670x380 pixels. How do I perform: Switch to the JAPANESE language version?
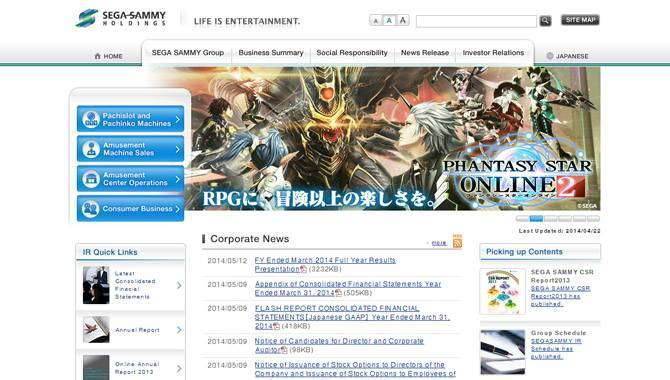point(567,56)
